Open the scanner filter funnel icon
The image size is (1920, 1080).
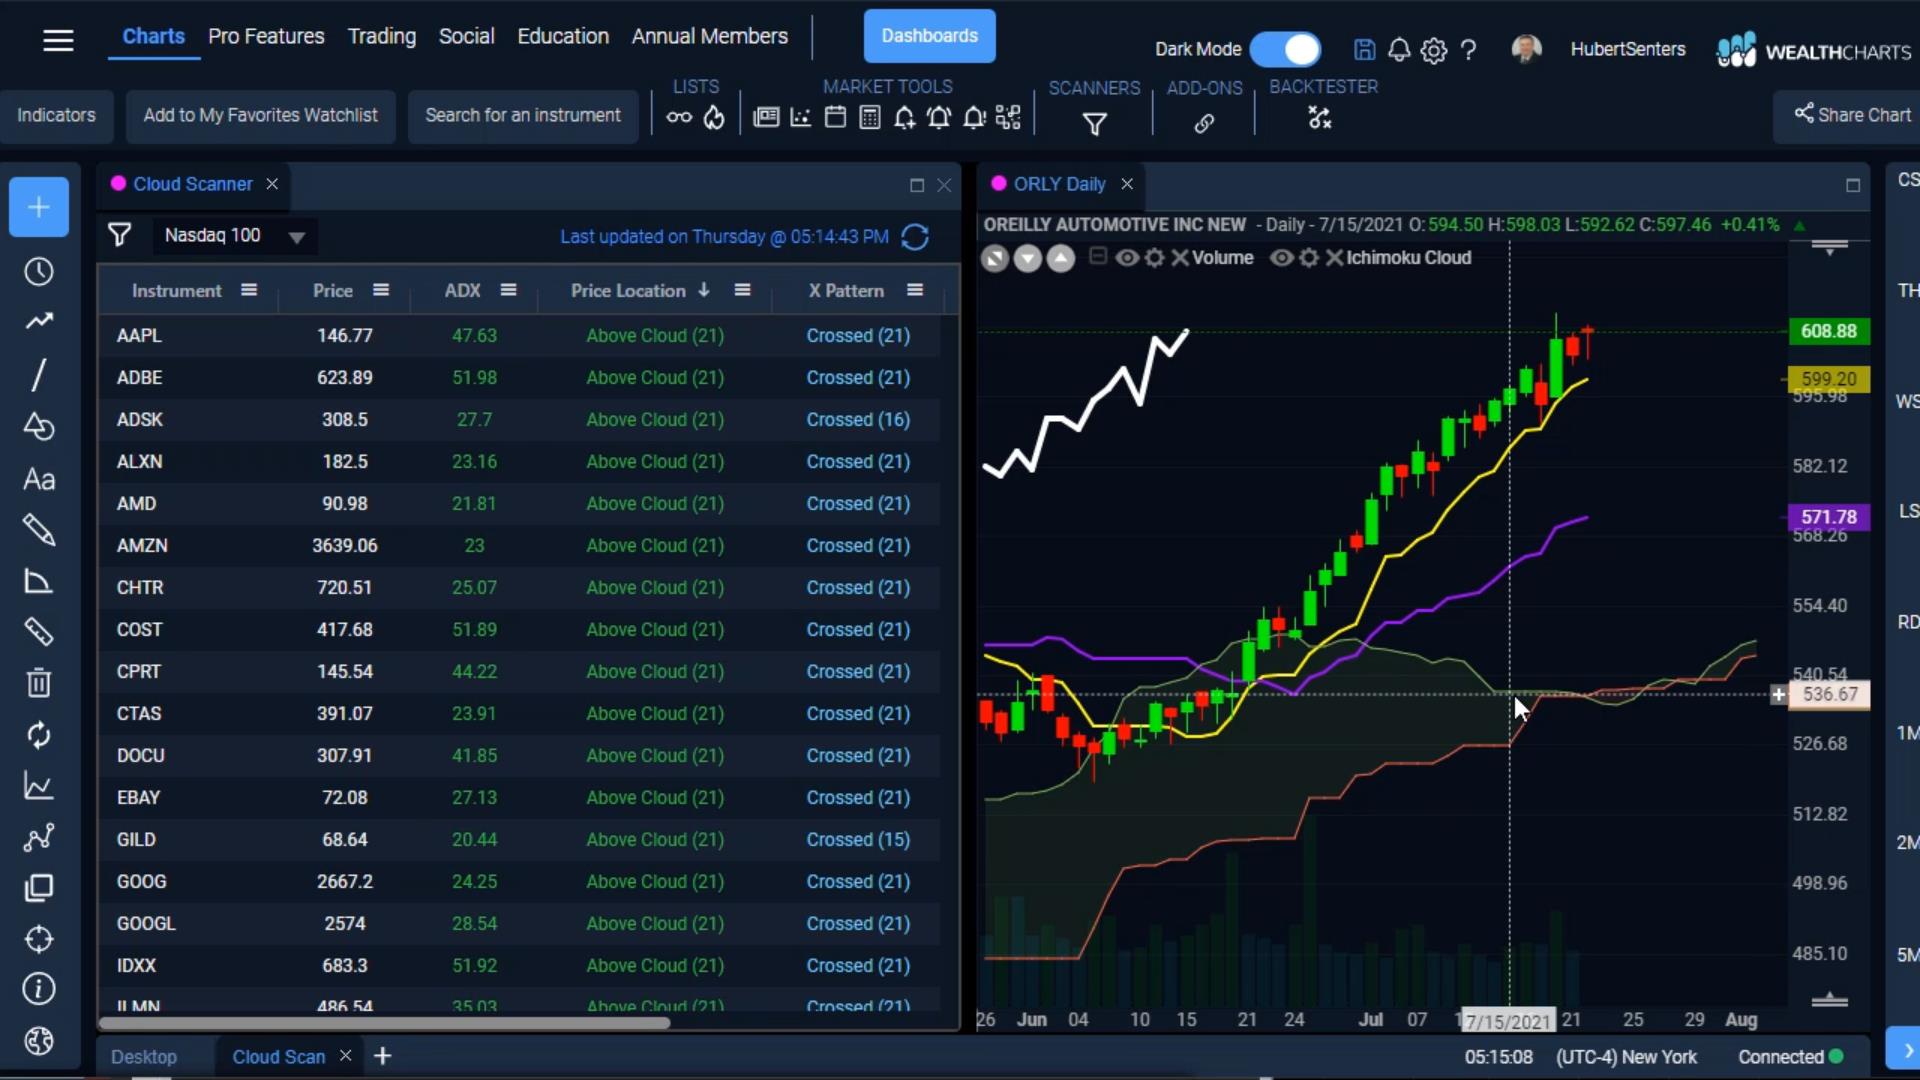coord(119,235)
